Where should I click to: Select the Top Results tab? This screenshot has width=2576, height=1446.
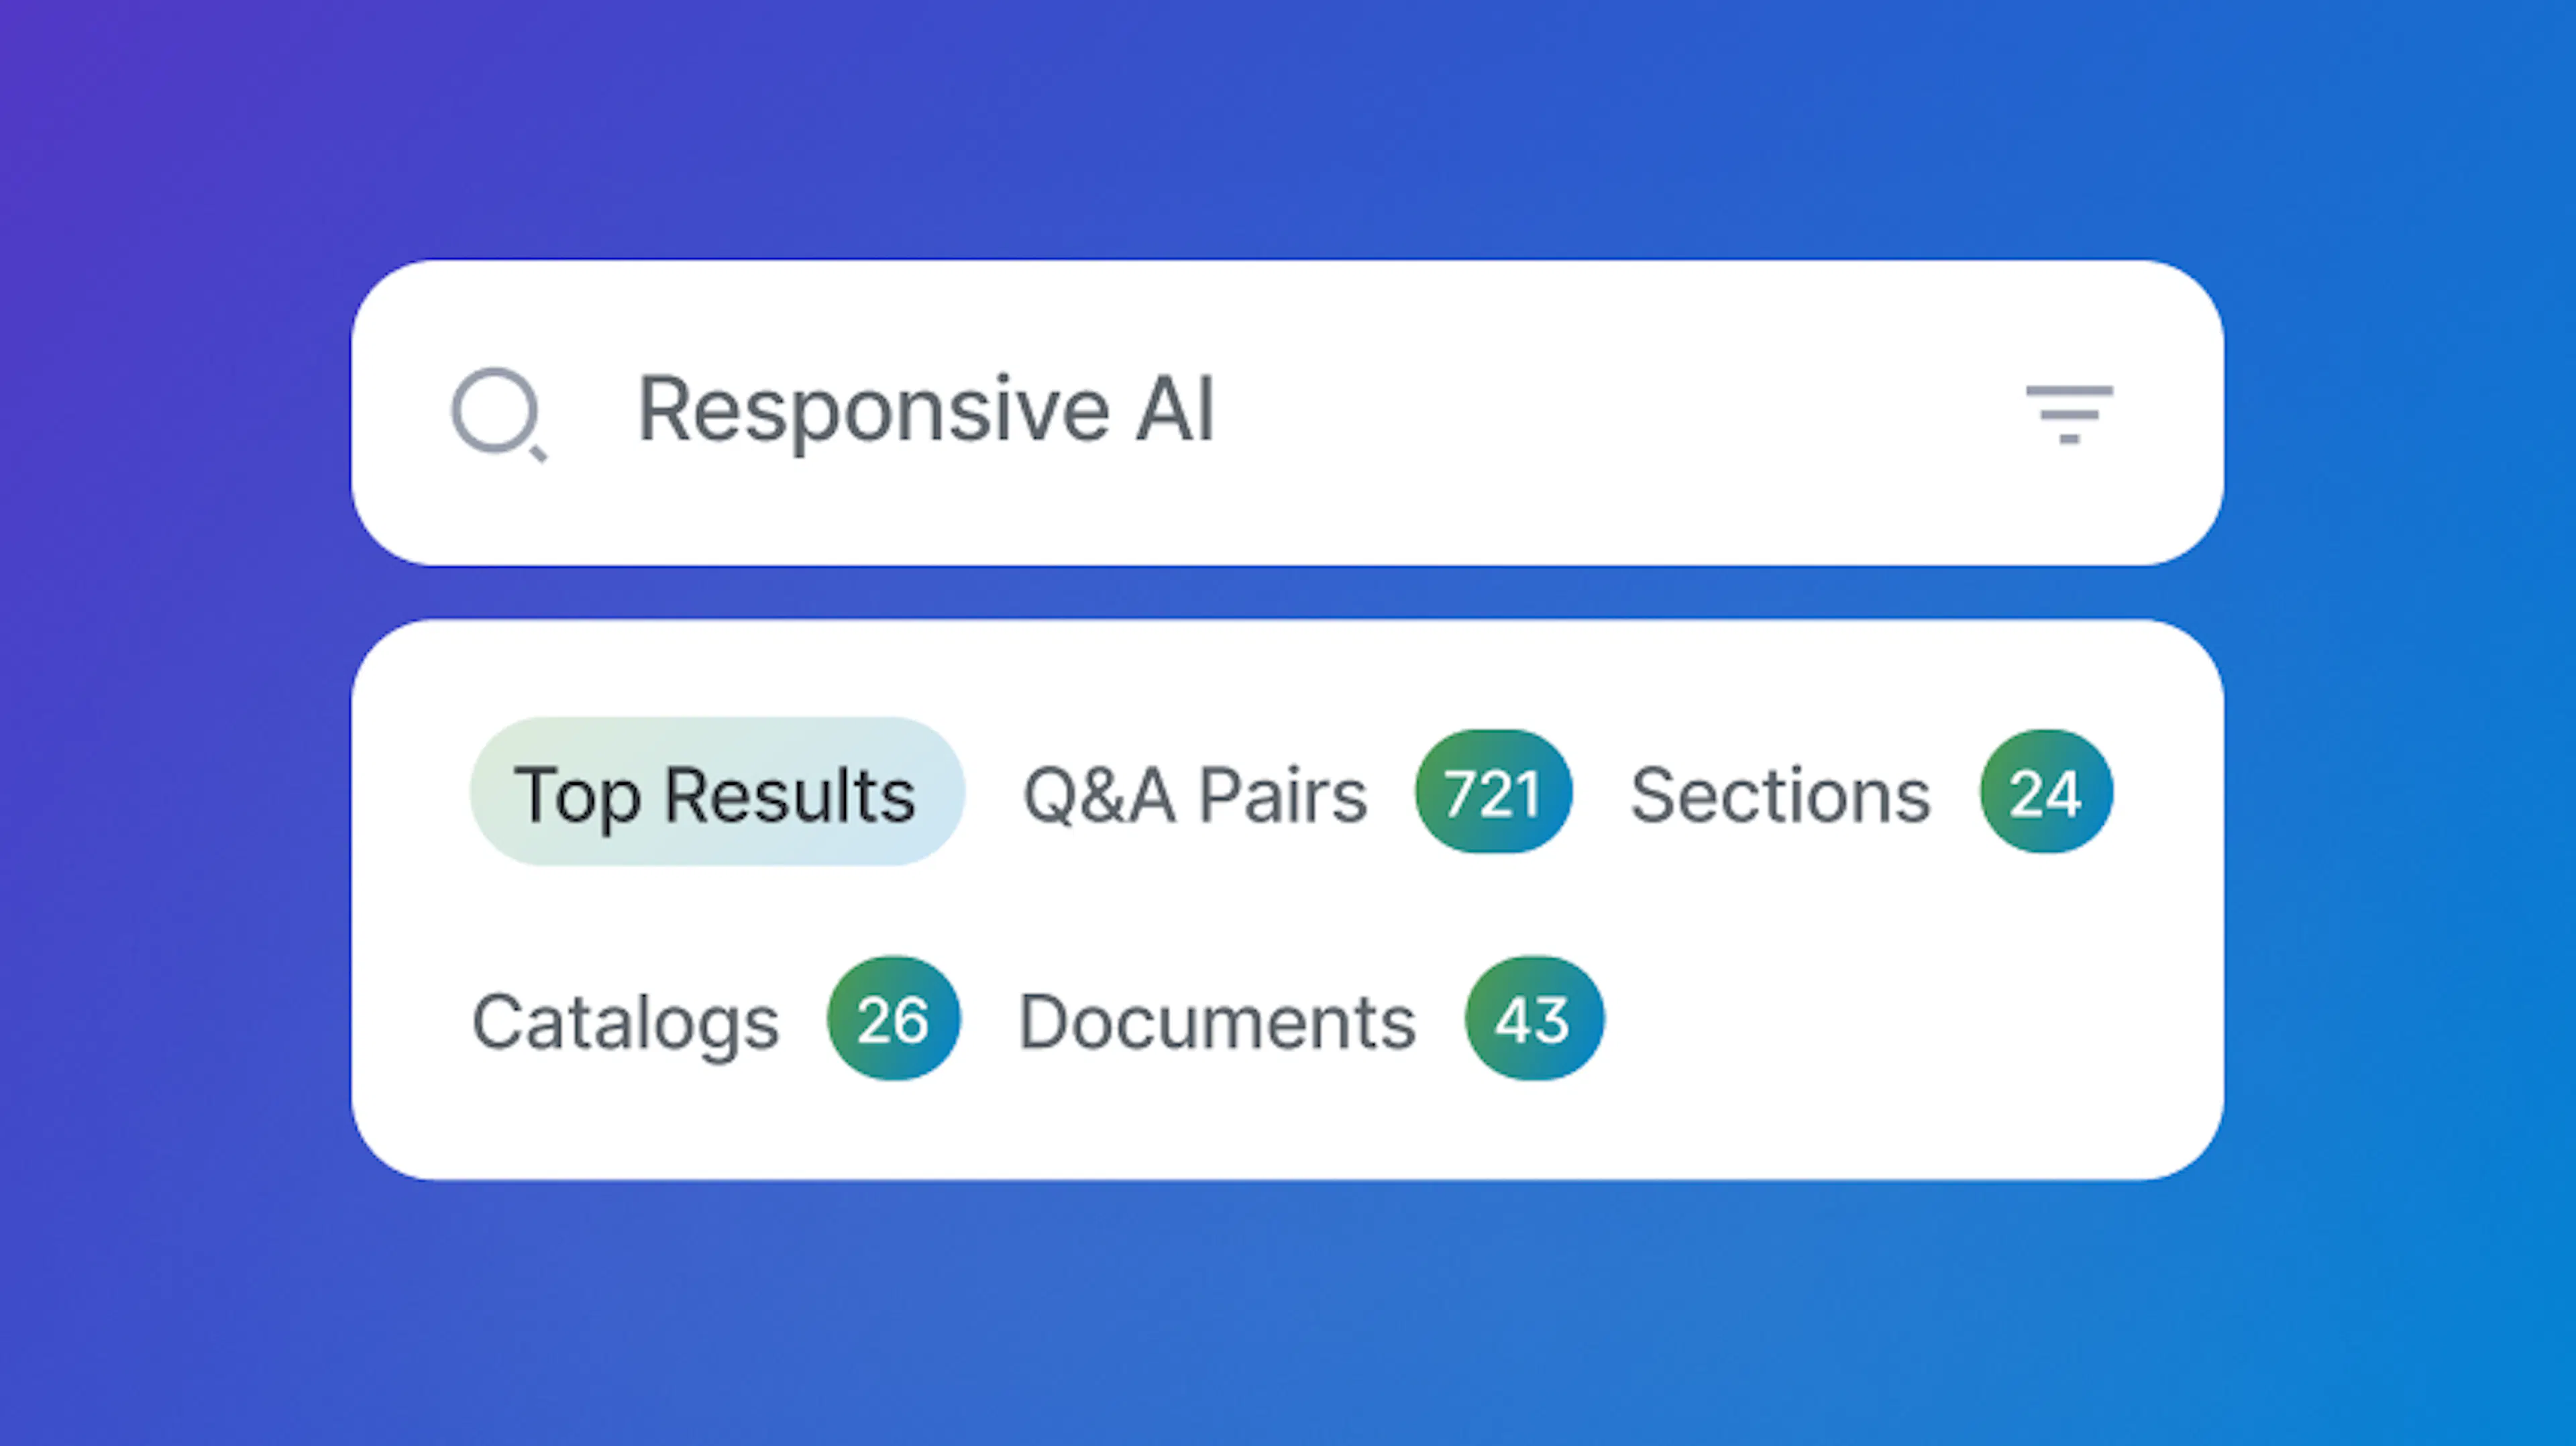(716, 792)
